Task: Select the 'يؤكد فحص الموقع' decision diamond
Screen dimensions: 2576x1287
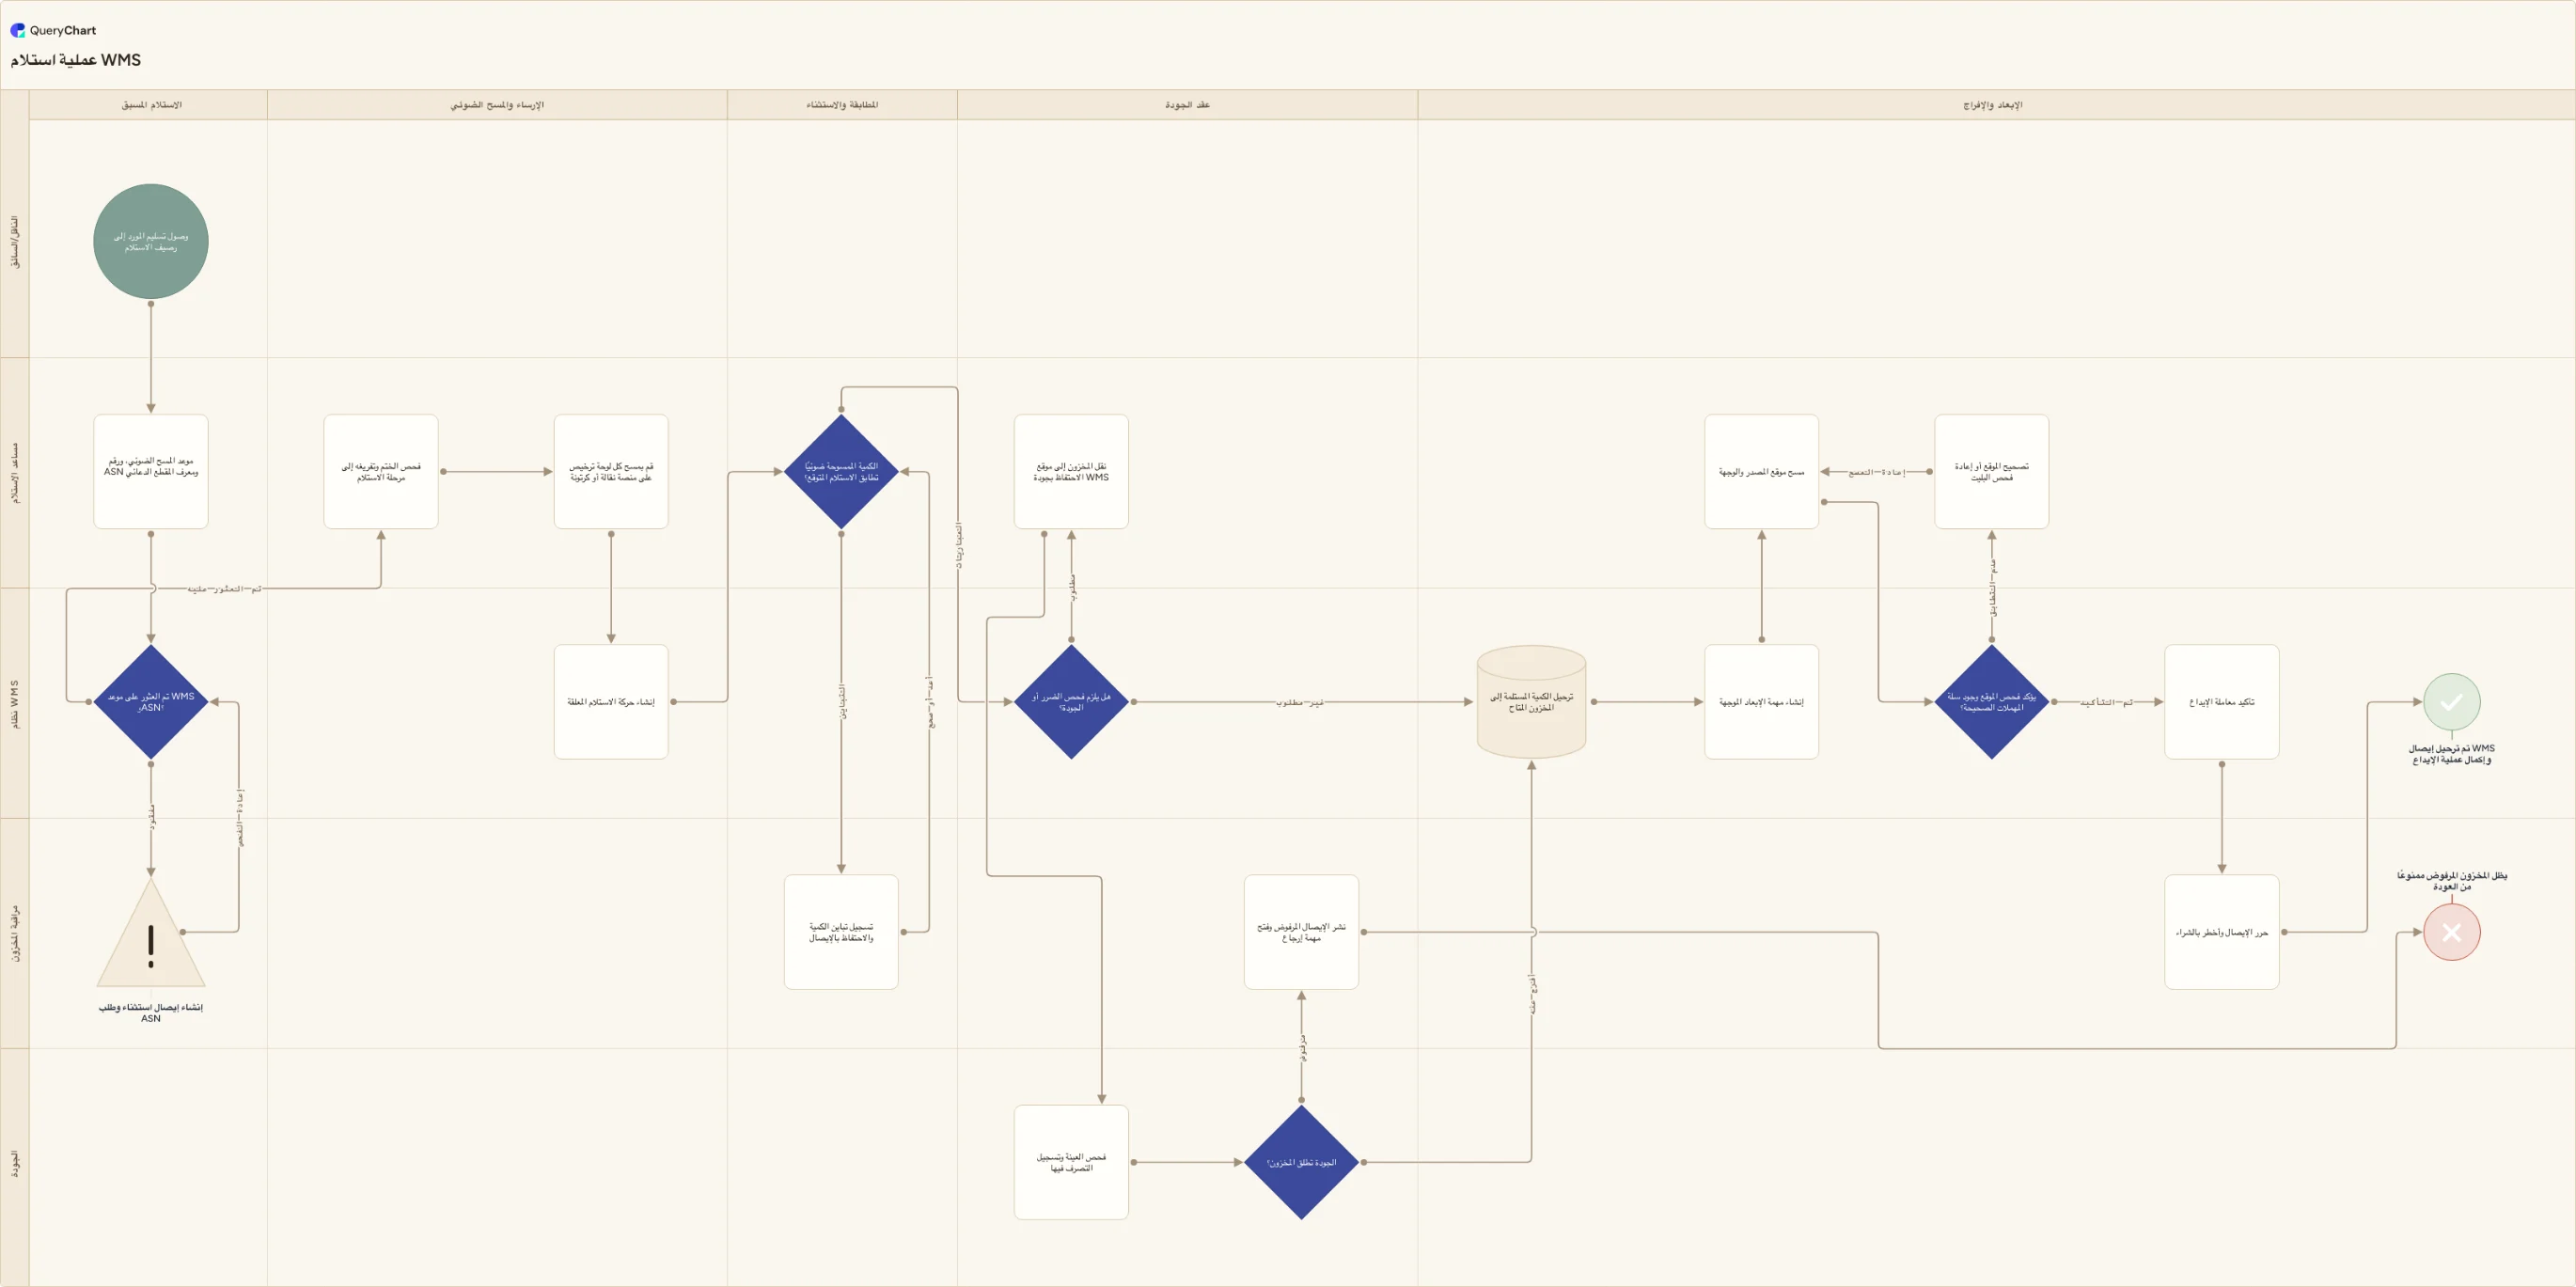Action: click(x=1991, y=702)
